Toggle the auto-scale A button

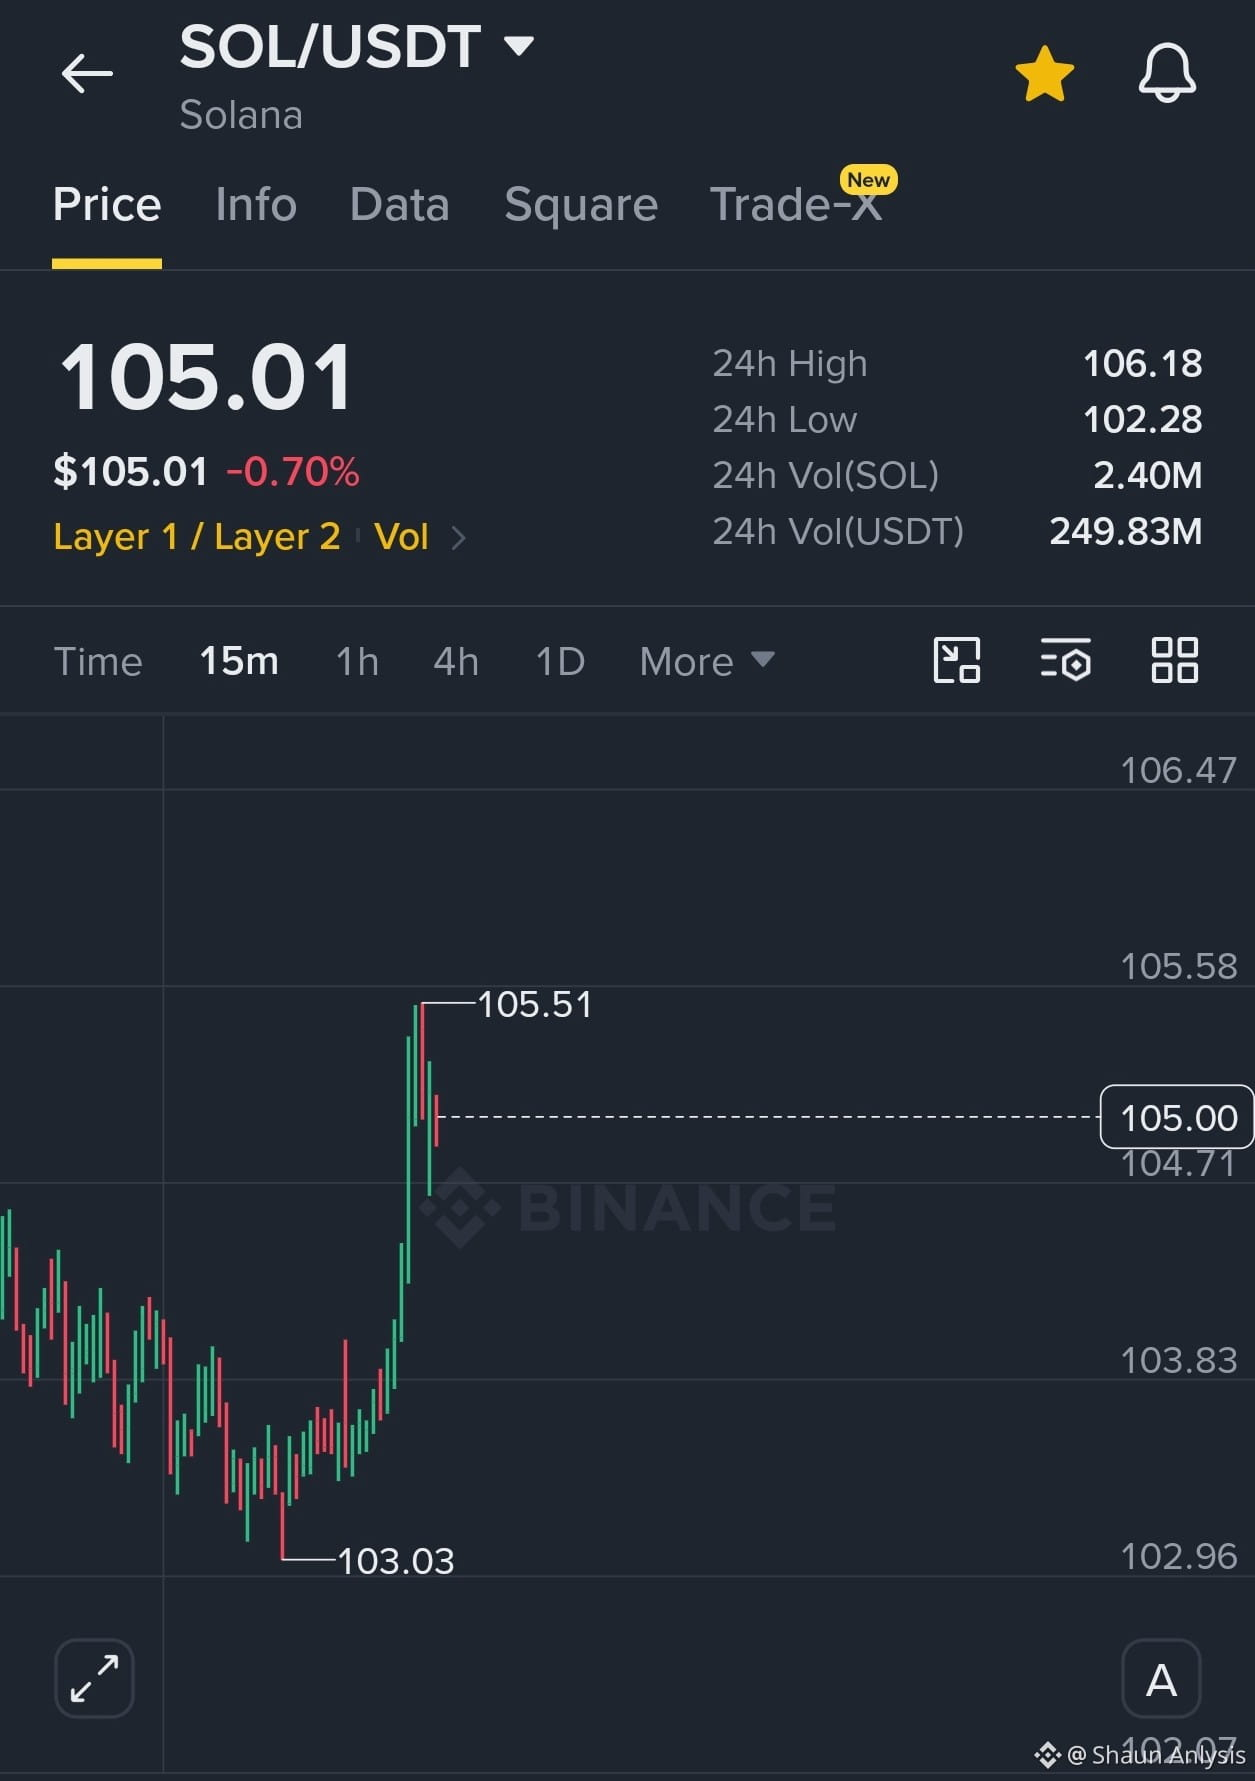pyautogui.click(x=1161, y=1678)
